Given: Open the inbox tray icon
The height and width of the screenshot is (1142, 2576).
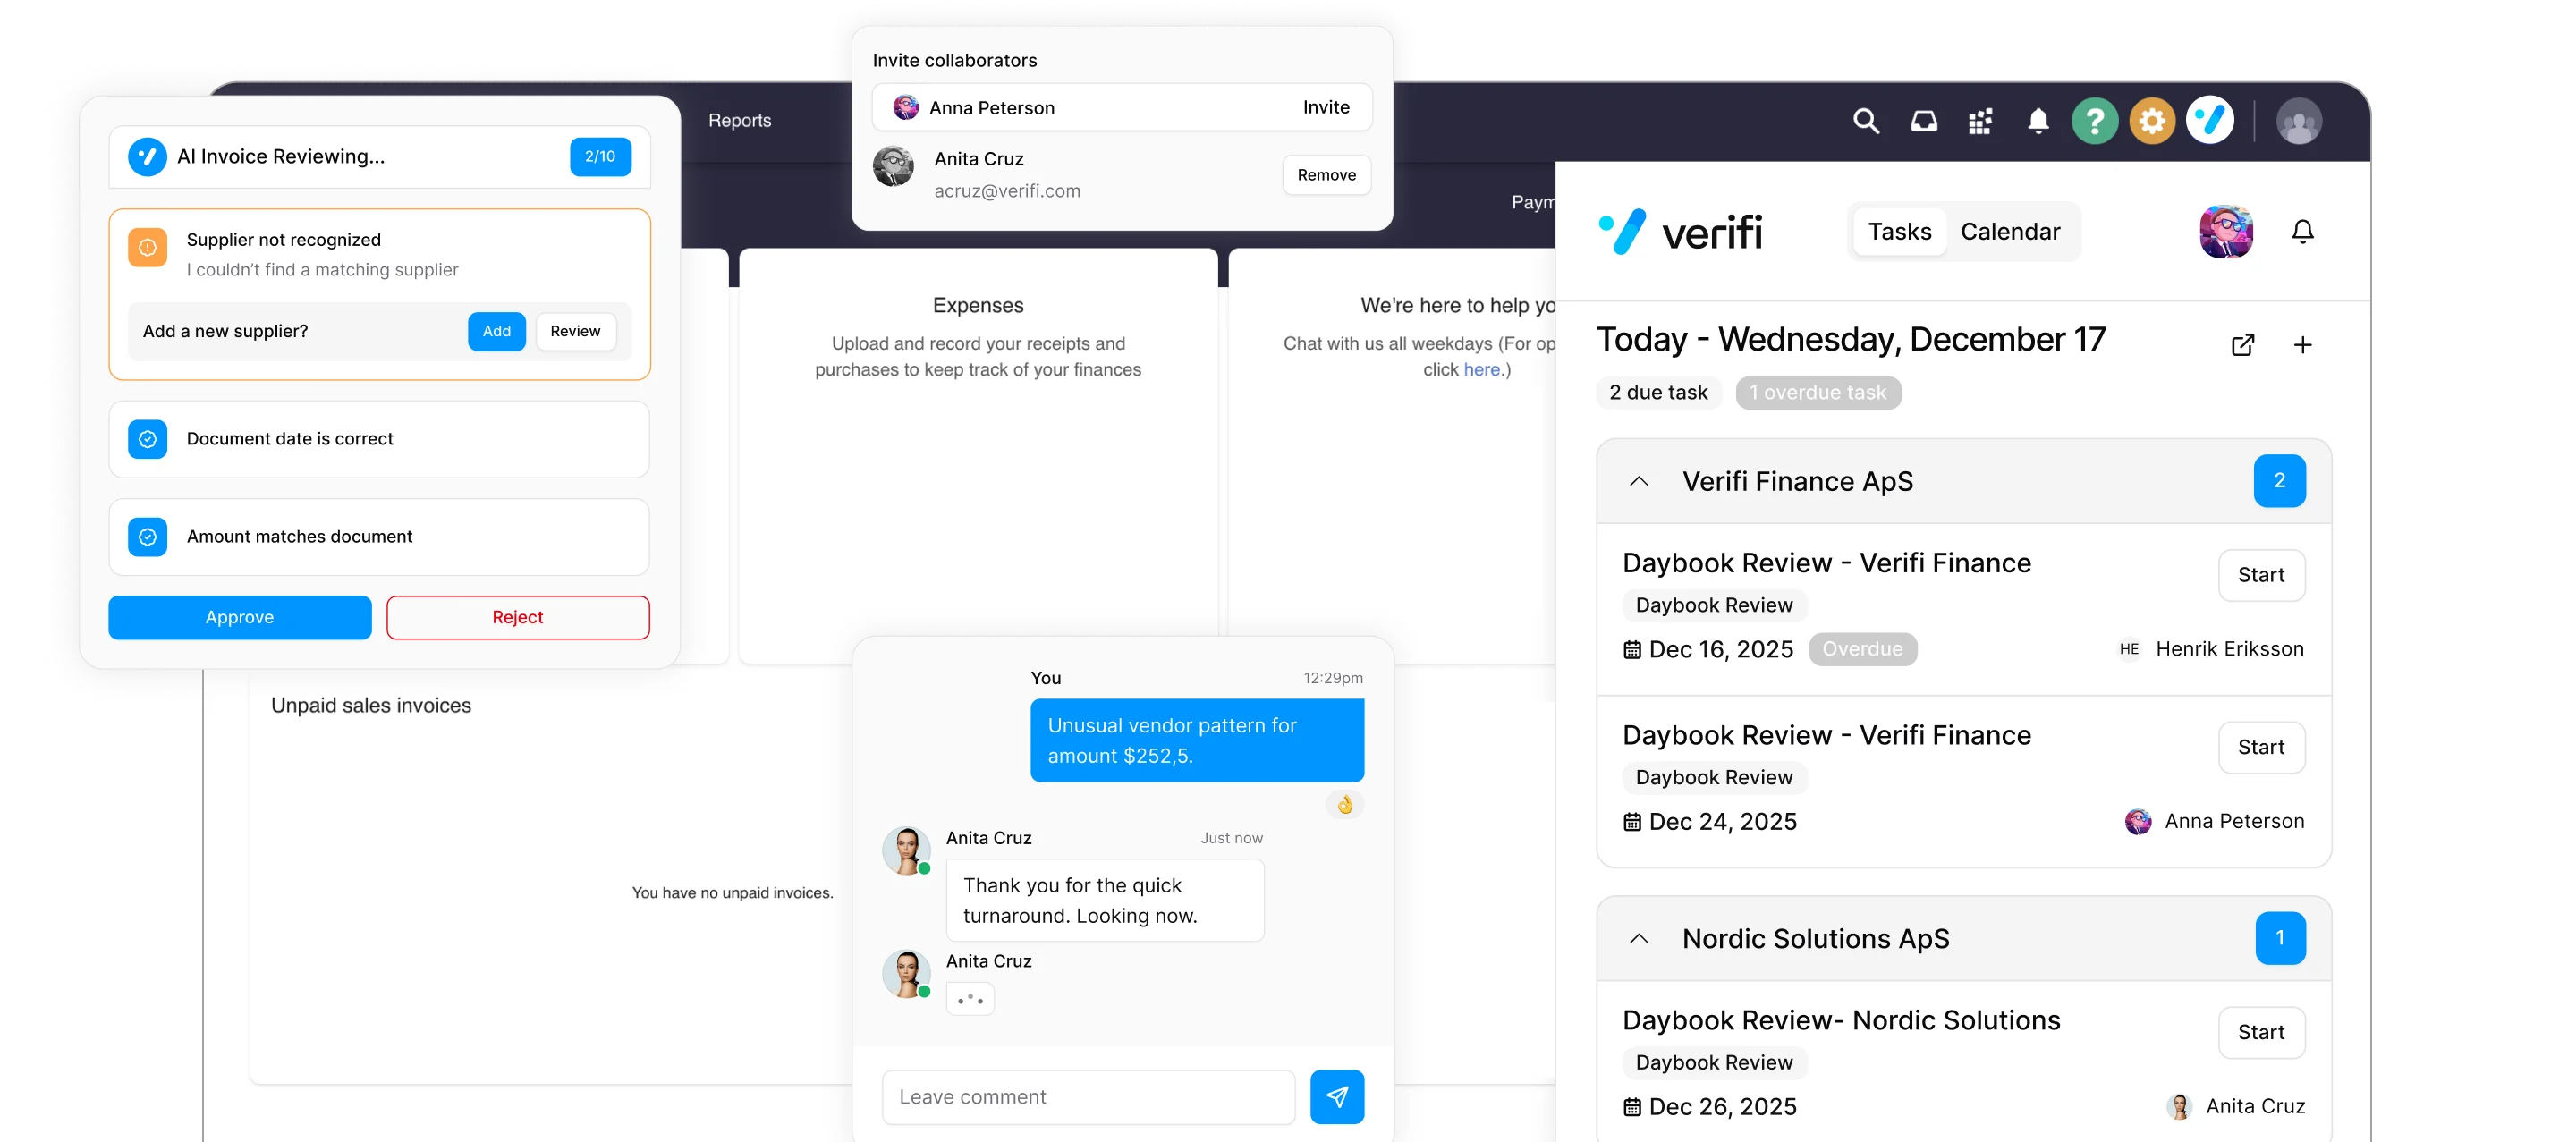Looking at the screenshot, I should click(x=1923, y=121).
